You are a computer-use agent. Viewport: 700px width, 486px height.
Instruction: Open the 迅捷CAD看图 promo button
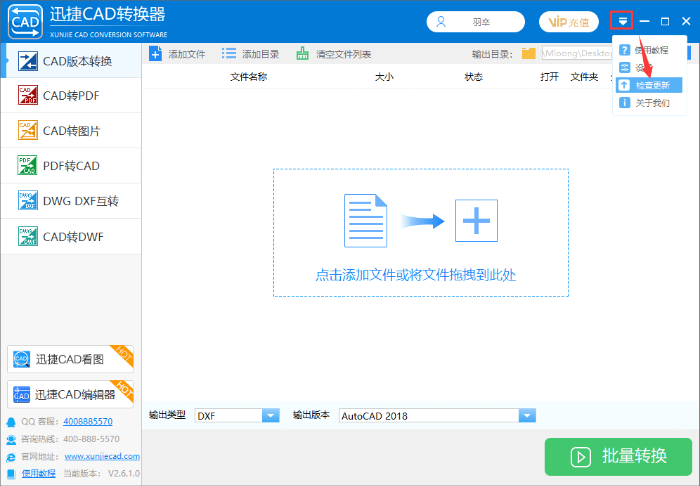70,359
